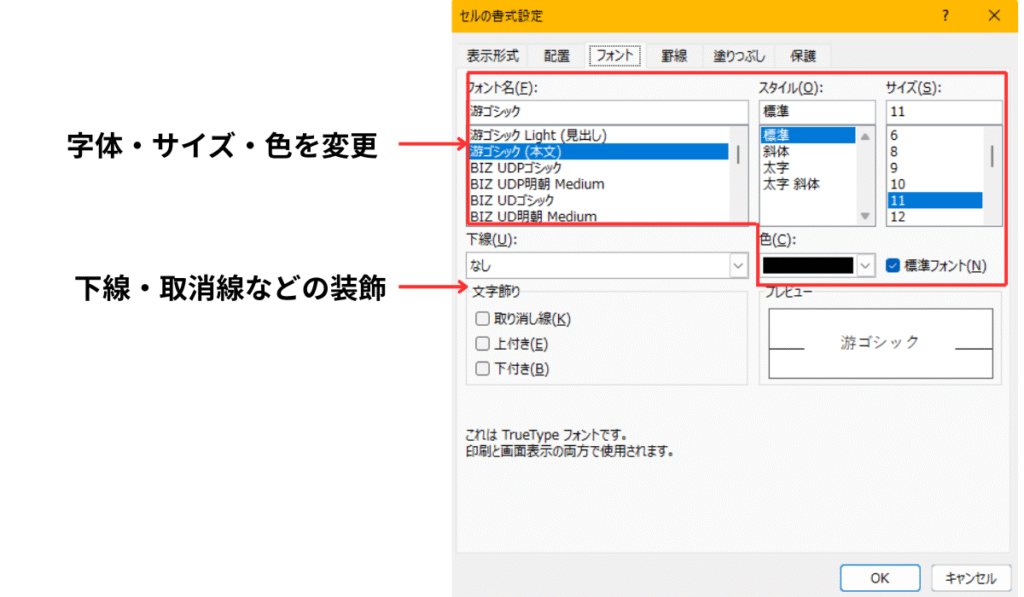Switch to the 配置 tab
1024x597 pixels.
tap(557, 56)
